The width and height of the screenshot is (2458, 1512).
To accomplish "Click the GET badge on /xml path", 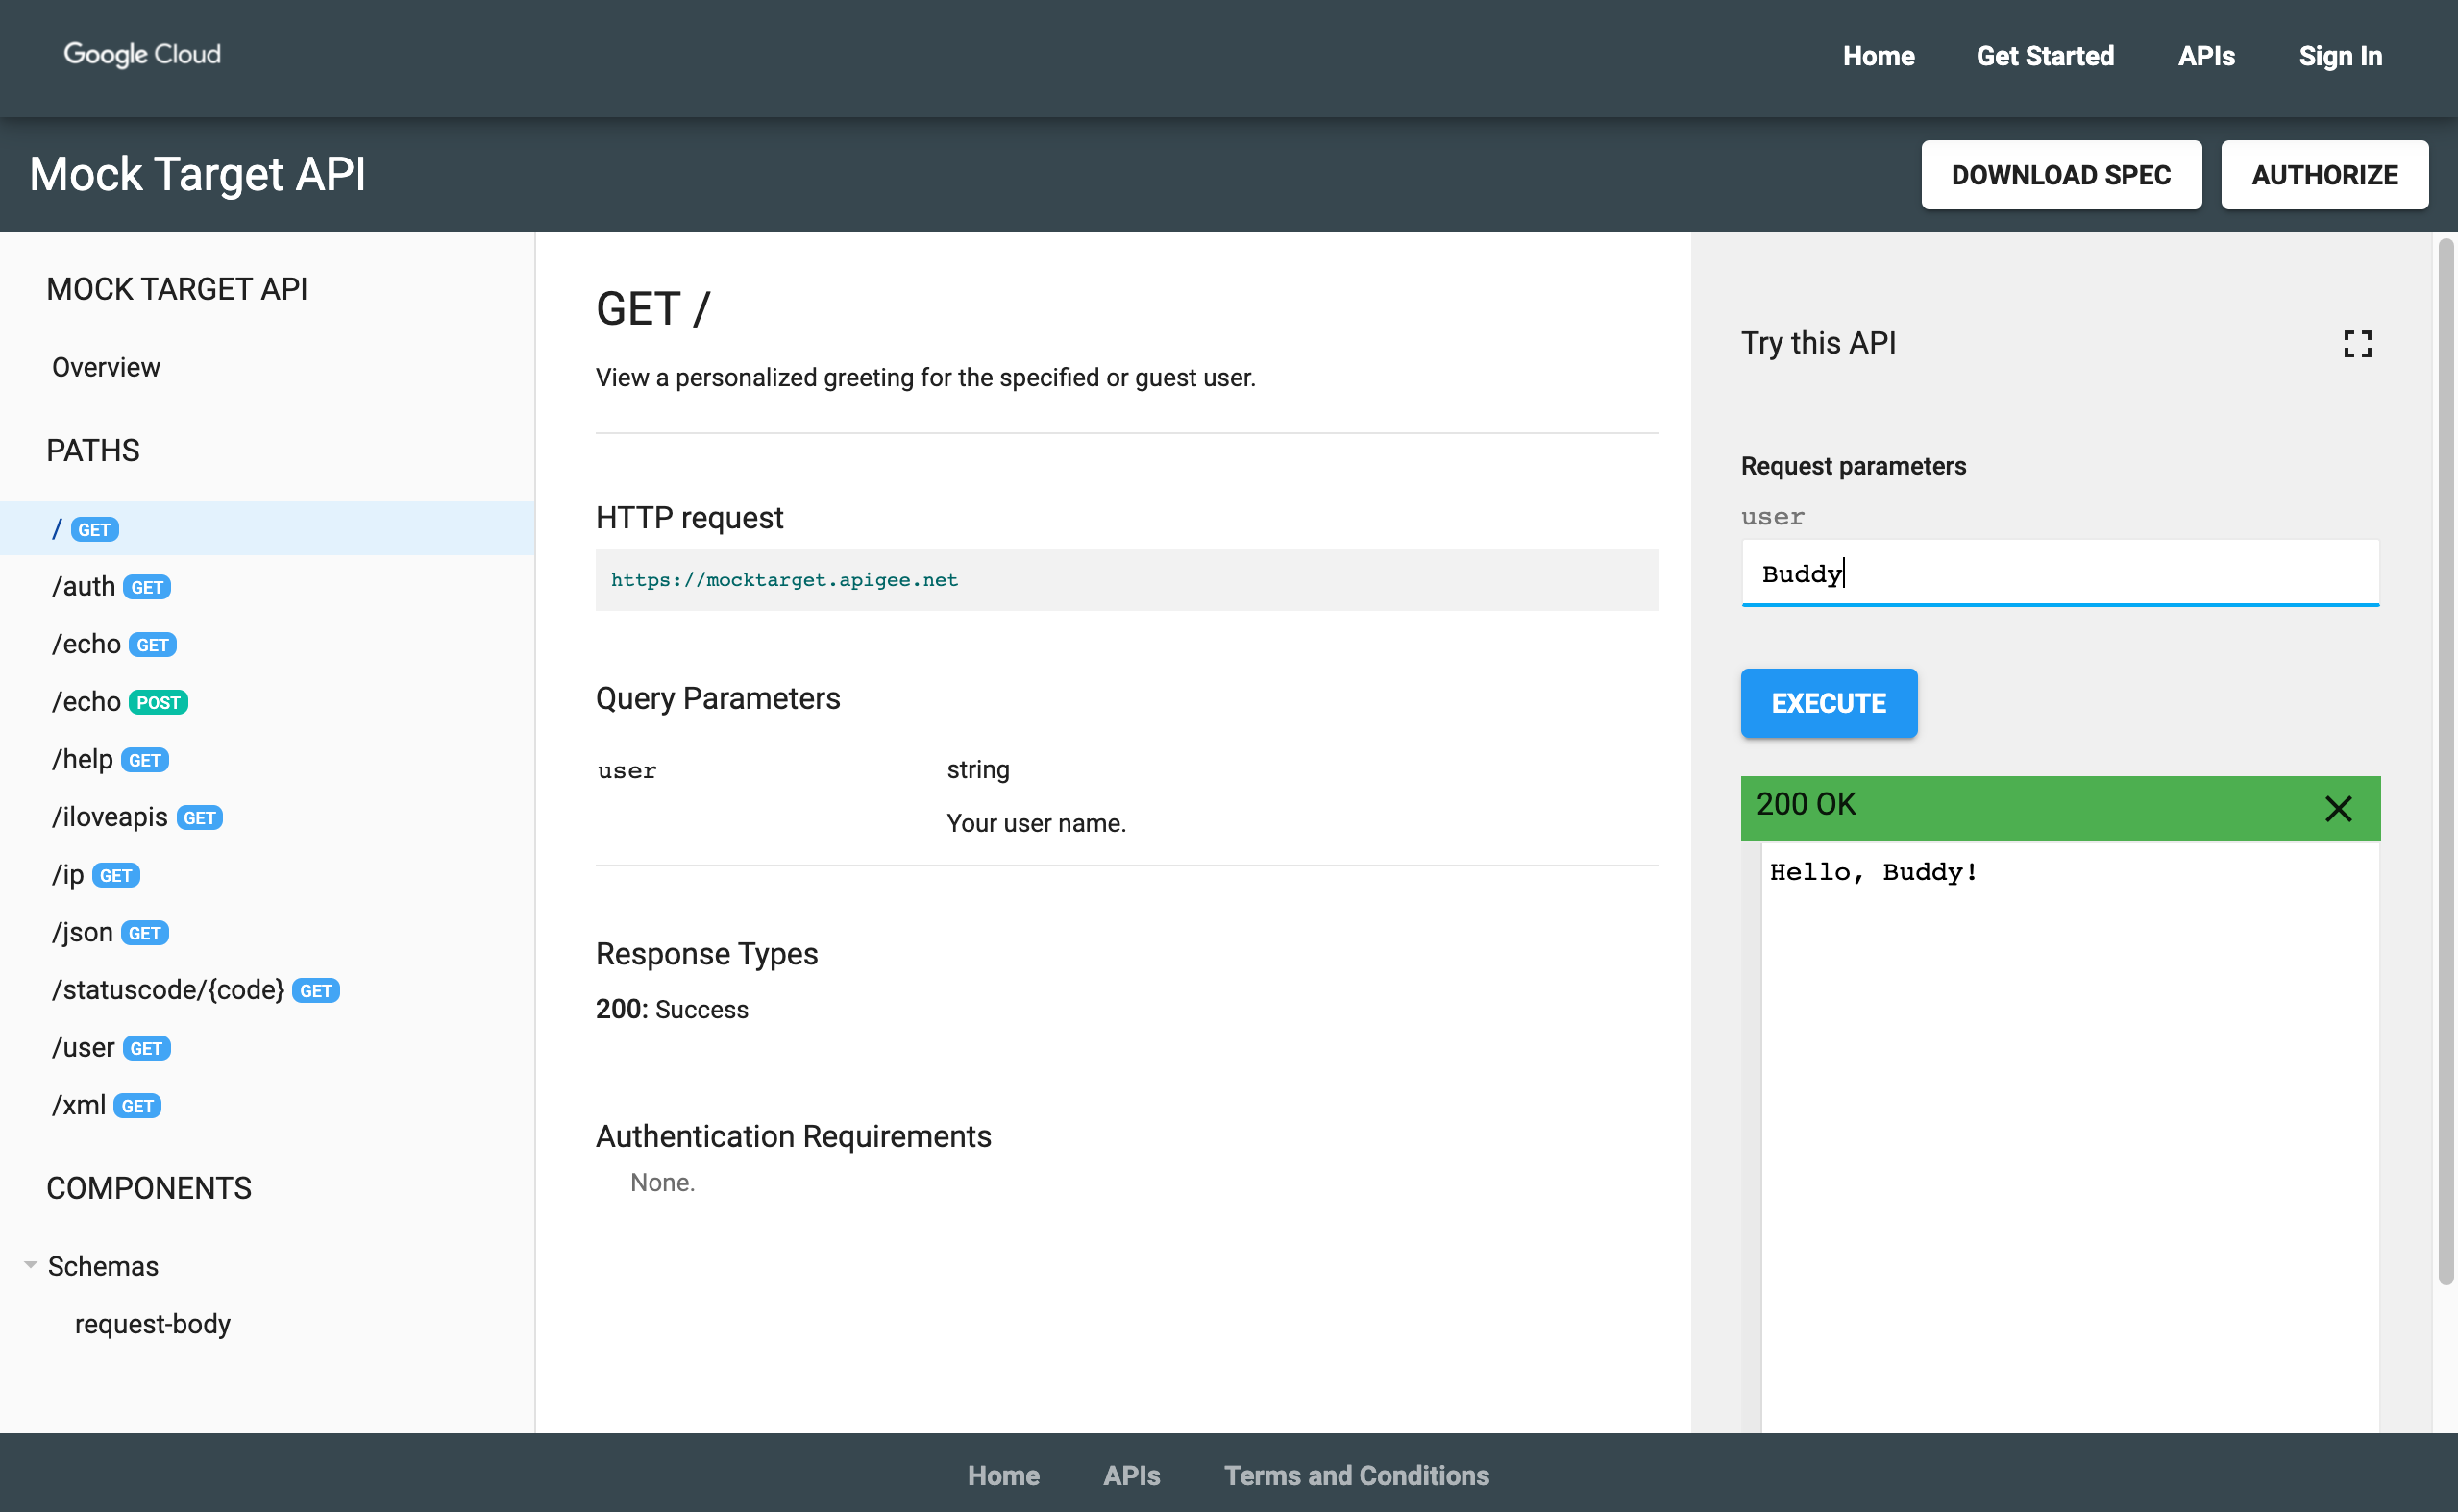I will (137, 1107).
